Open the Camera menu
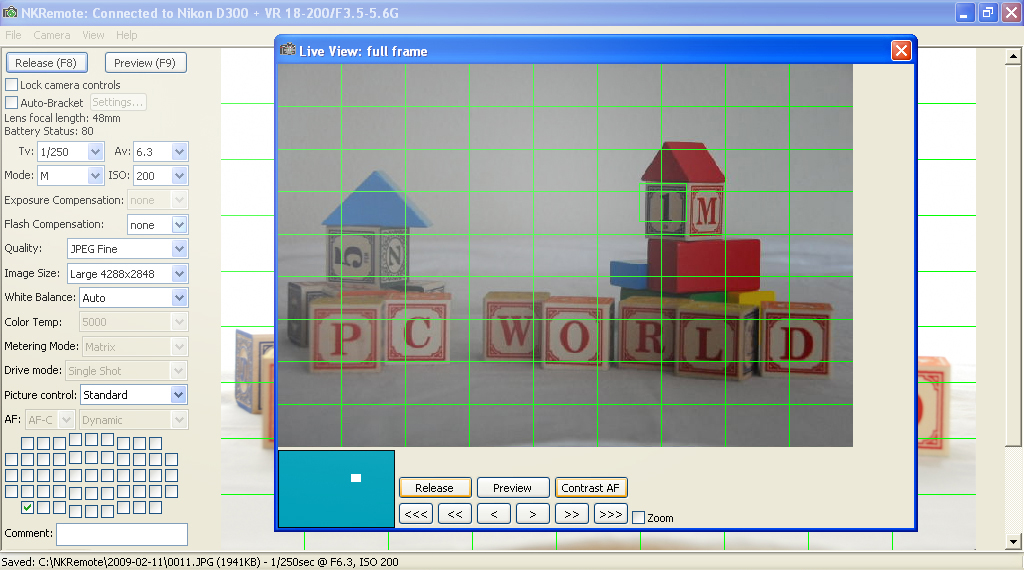The image size is (1024, 570). tap(52, 35)
